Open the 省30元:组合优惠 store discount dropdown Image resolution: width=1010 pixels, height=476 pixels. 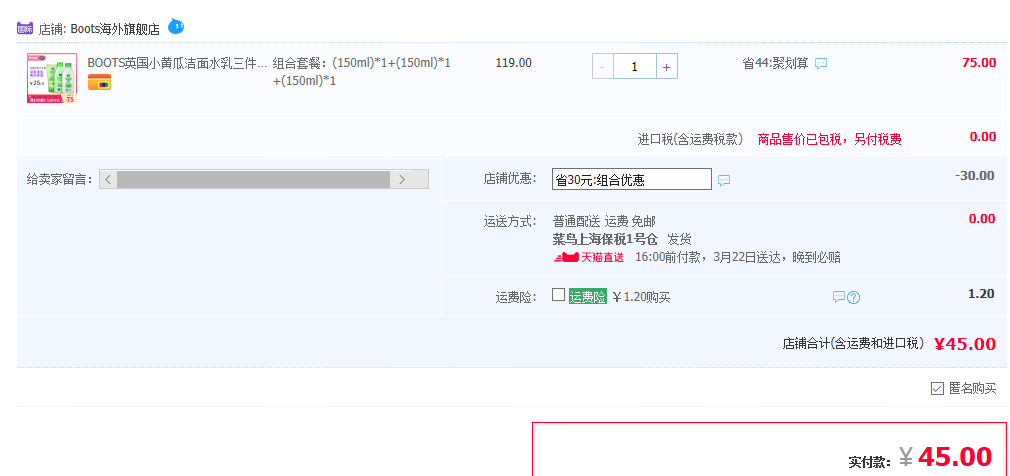coord(631,180)
